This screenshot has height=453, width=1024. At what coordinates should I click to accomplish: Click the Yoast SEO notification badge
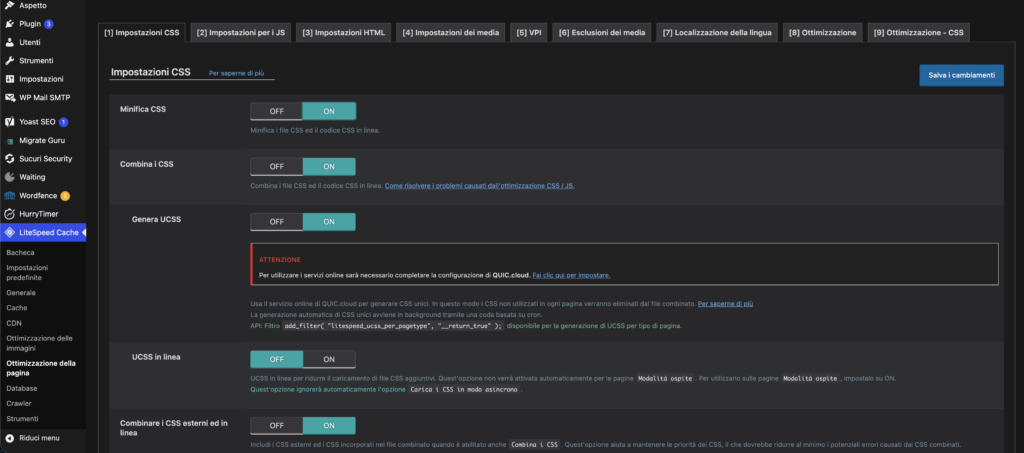tap(63, 122)
